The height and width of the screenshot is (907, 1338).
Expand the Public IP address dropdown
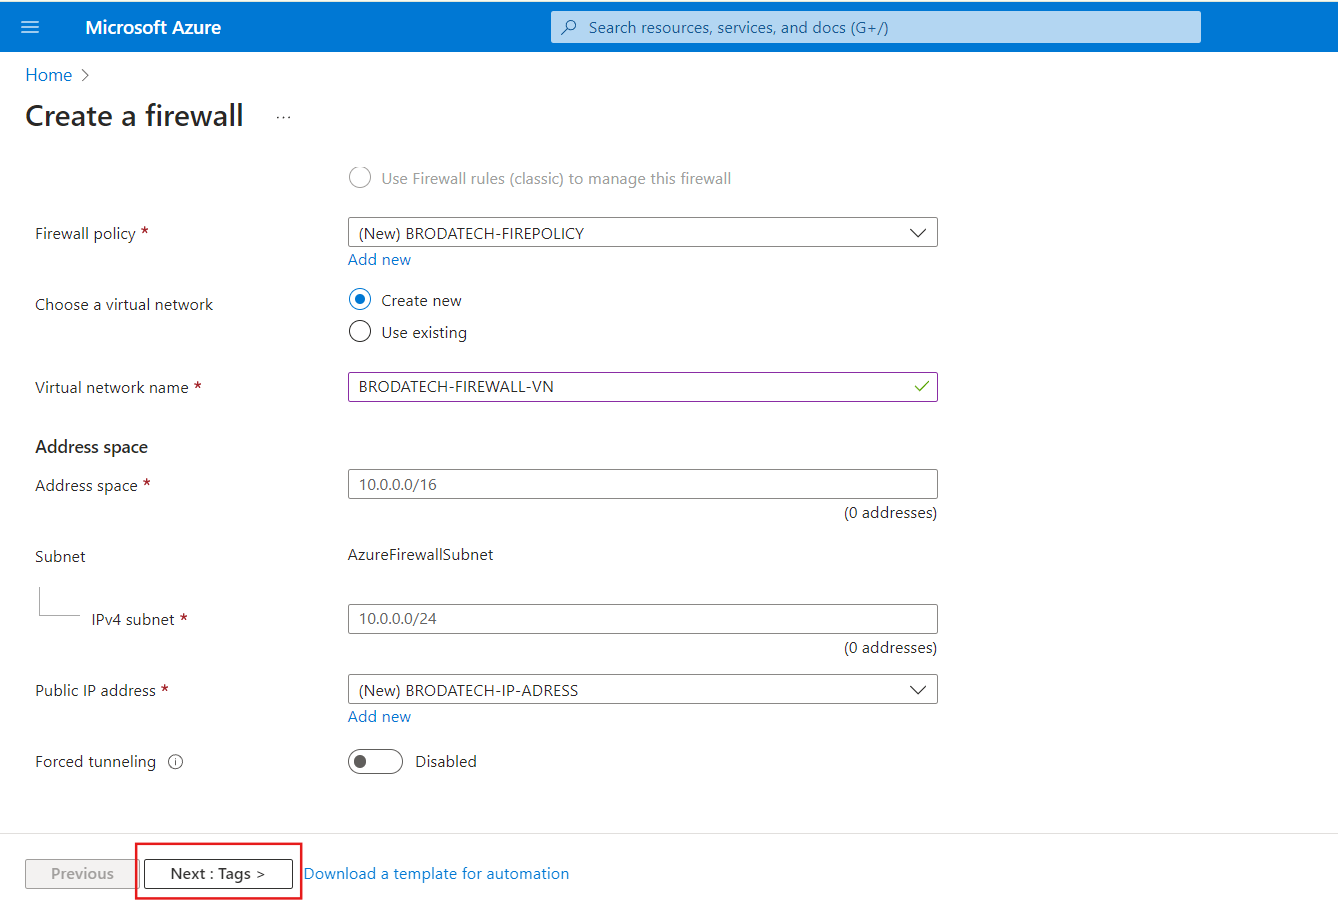[643, 690]
